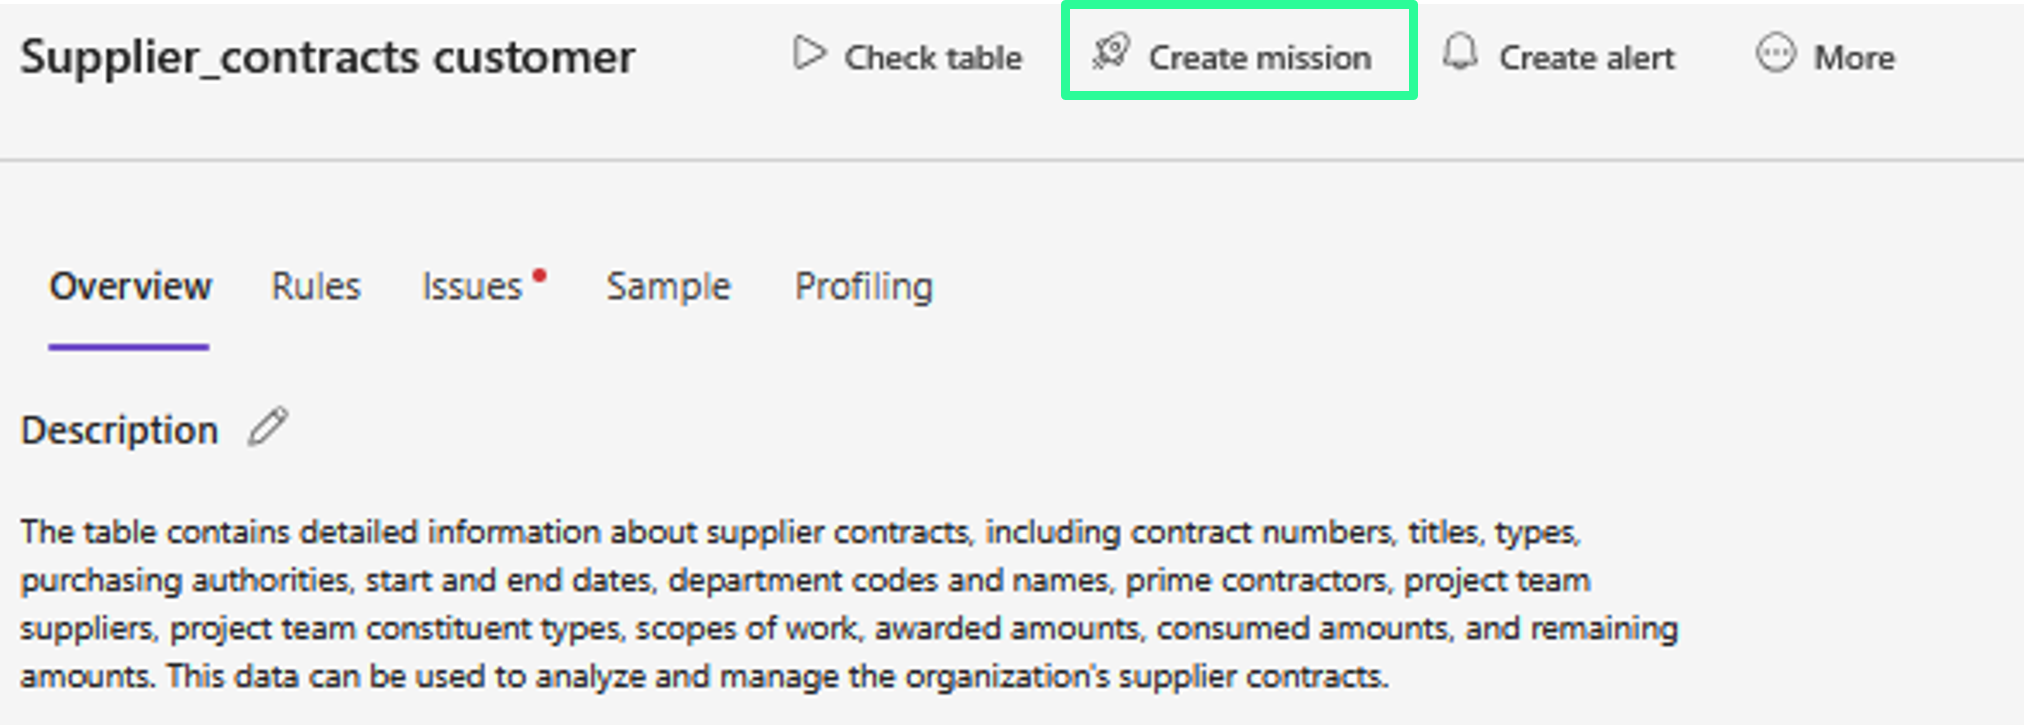Image resolution: width=2024 pixels, height=725 pixels.
Task: Click the word "customer" in the page title
Action: click(x=533, y=57)
